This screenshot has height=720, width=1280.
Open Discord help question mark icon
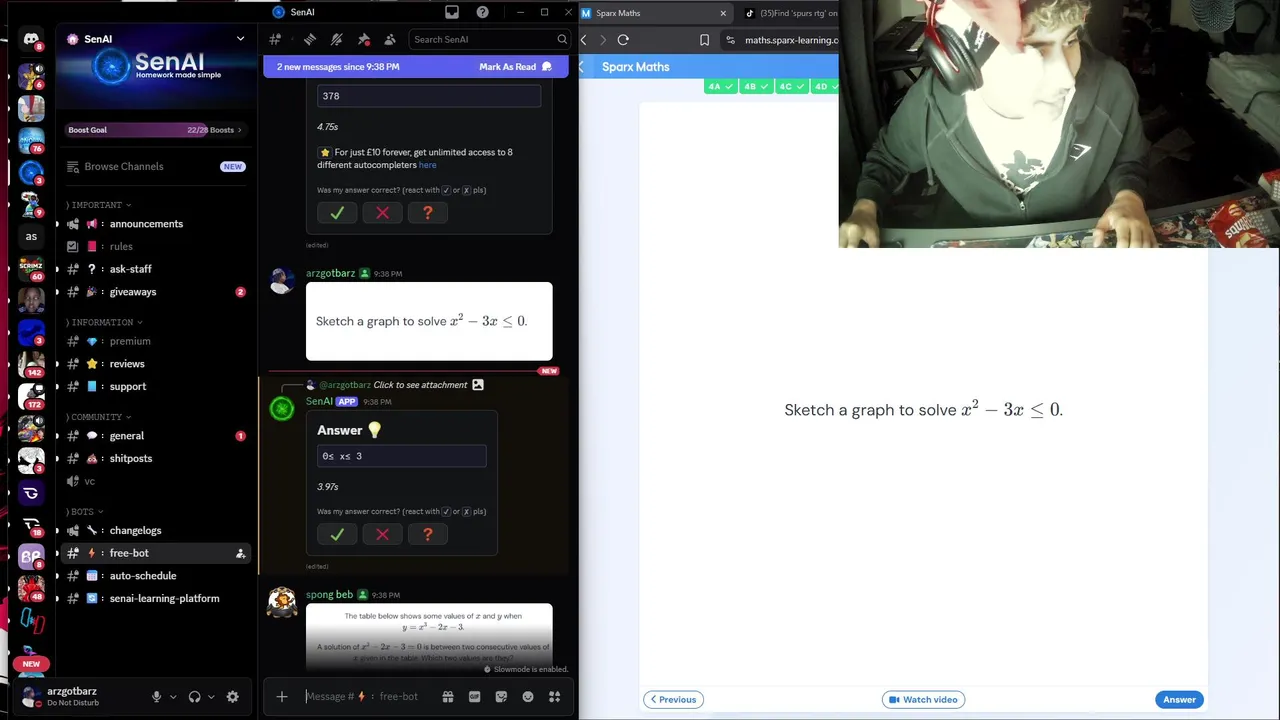point(483,12)
